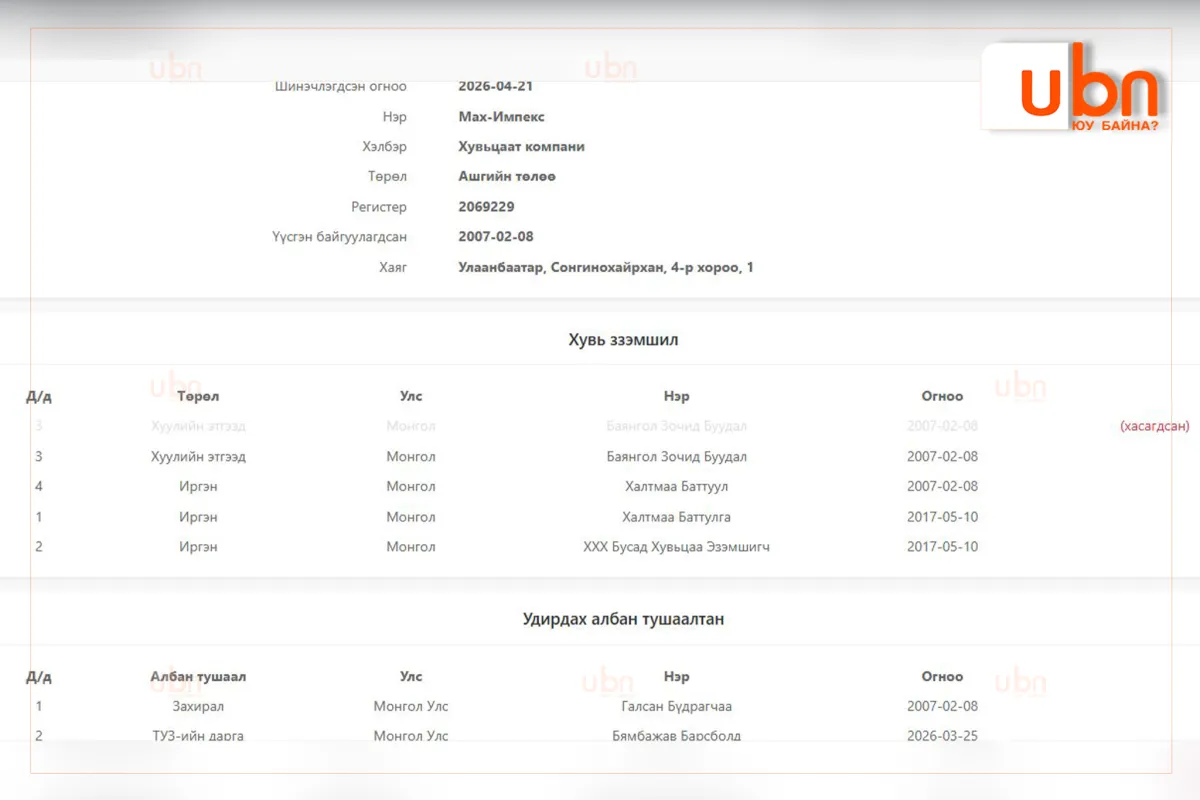This screenshot has width=1200, height=800.
Task: Click 'Иргэн' in the 'Халтмаа Баттуул' row
Action: coord(198,487)
